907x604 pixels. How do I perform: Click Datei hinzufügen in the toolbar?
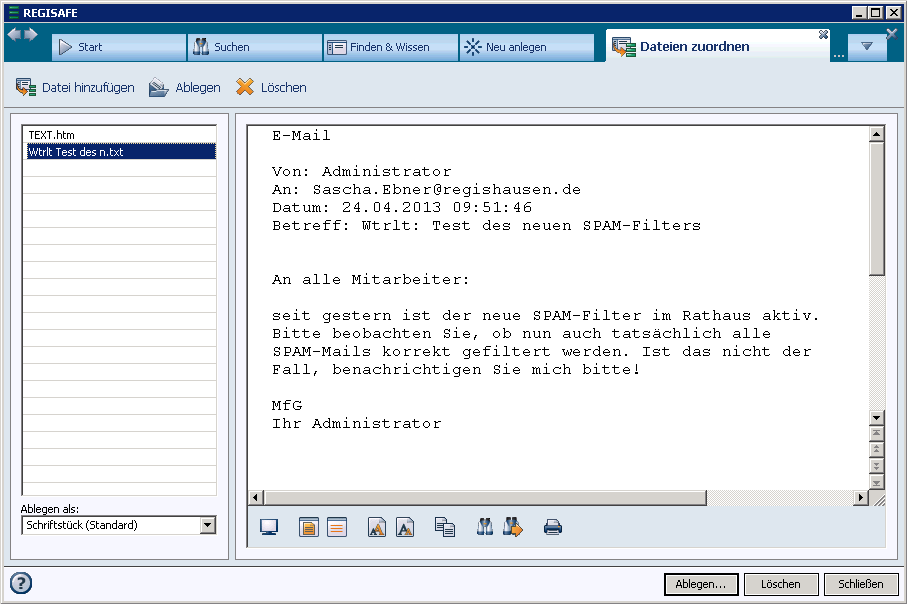(75, 88)
